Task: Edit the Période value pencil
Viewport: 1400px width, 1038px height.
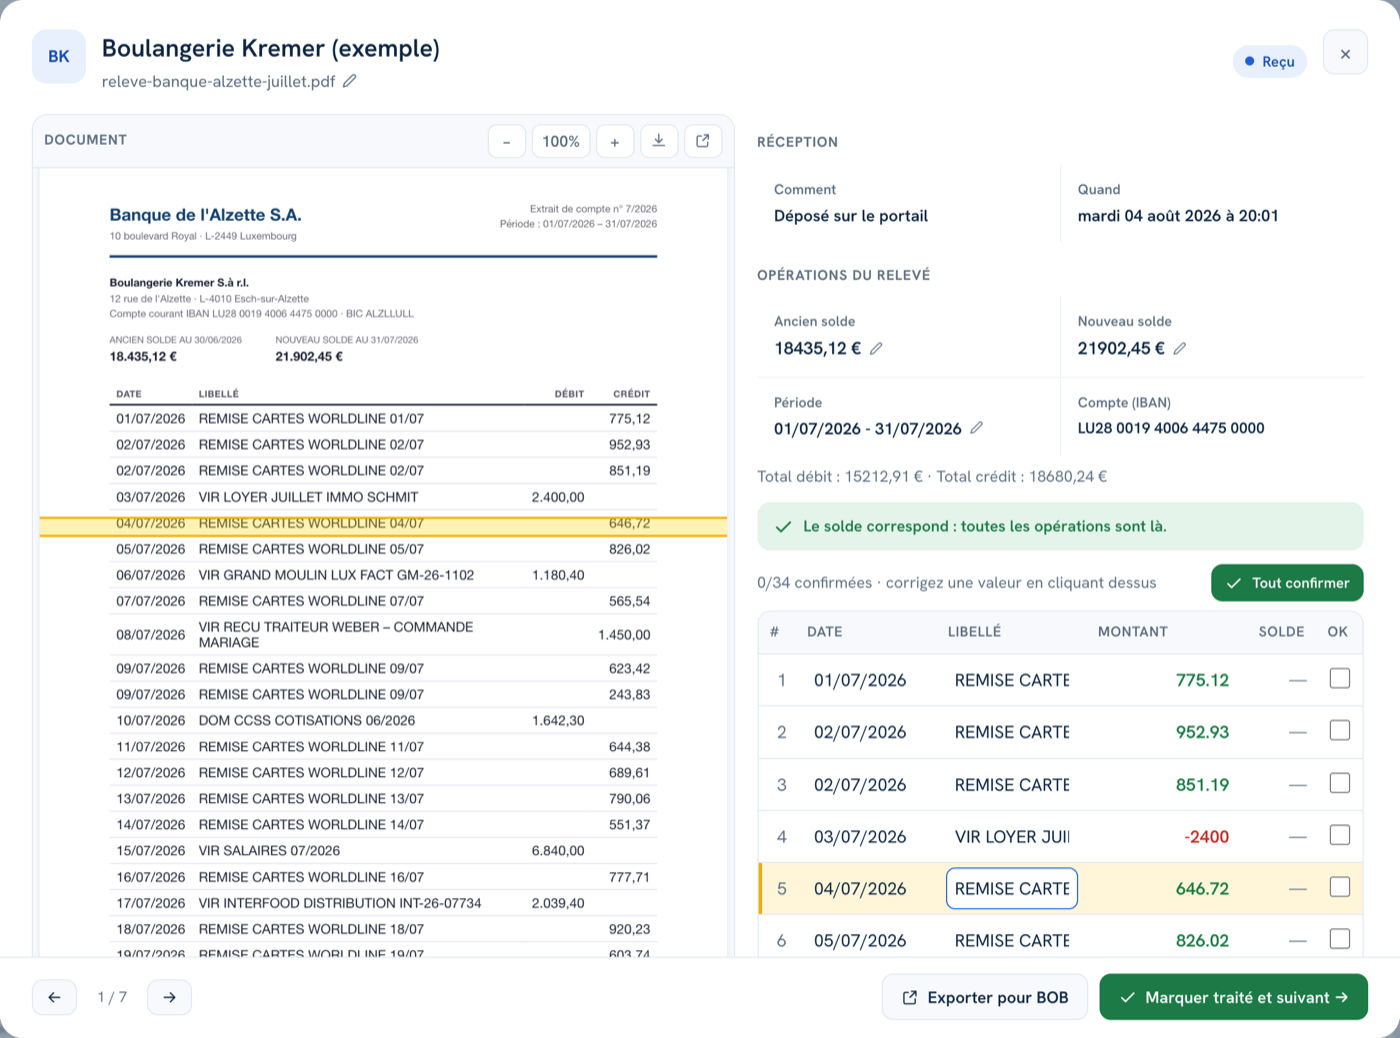Action: tap(977, 428)
